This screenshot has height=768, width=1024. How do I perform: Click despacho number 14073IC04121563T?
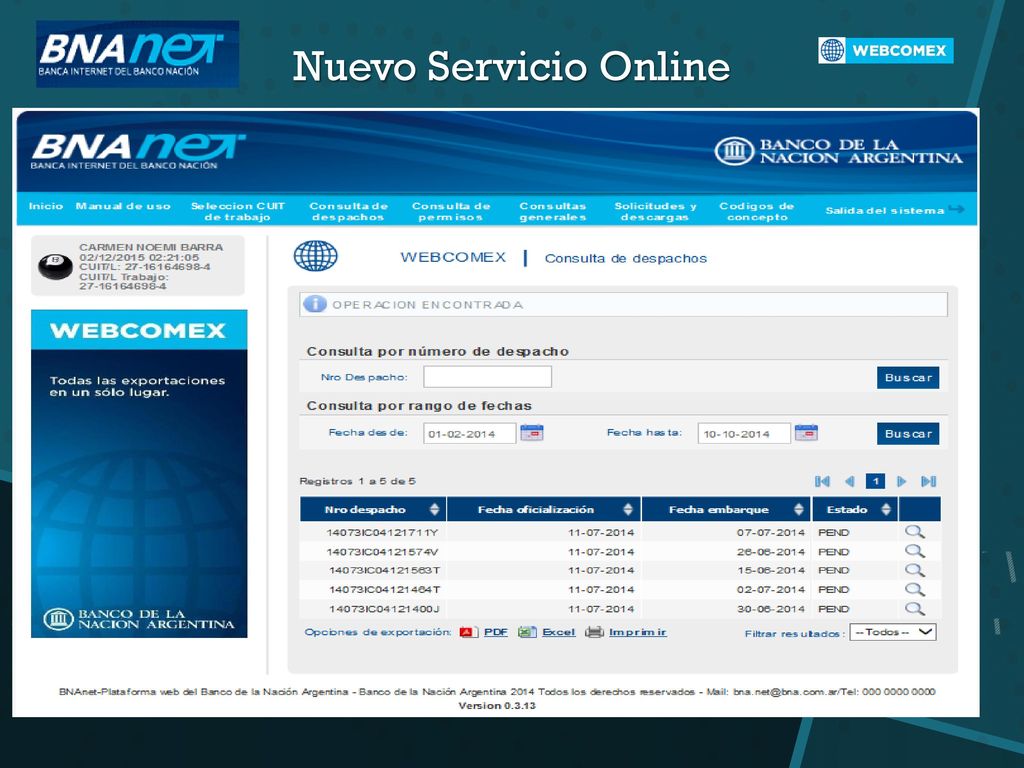pyautogui.click(x=384, y=571)
